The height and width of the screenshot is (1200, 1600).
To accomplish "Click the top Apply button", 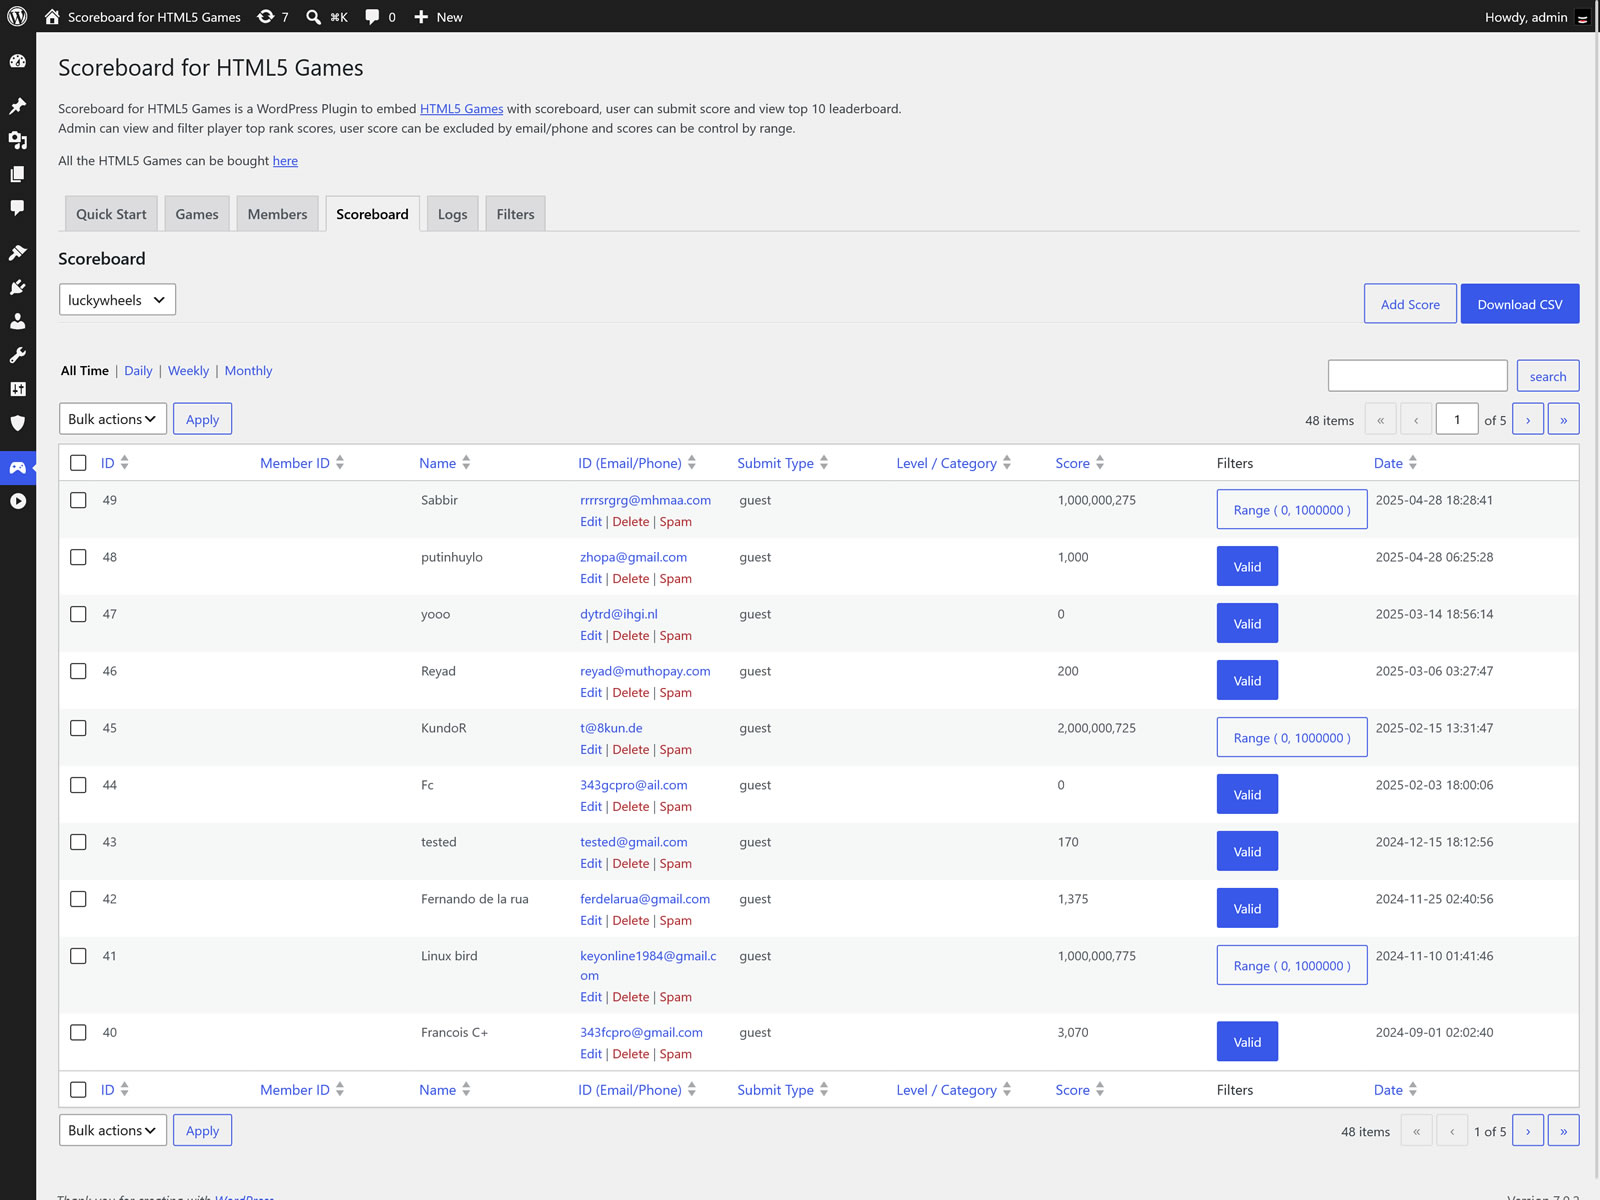I will coord(202,419).
